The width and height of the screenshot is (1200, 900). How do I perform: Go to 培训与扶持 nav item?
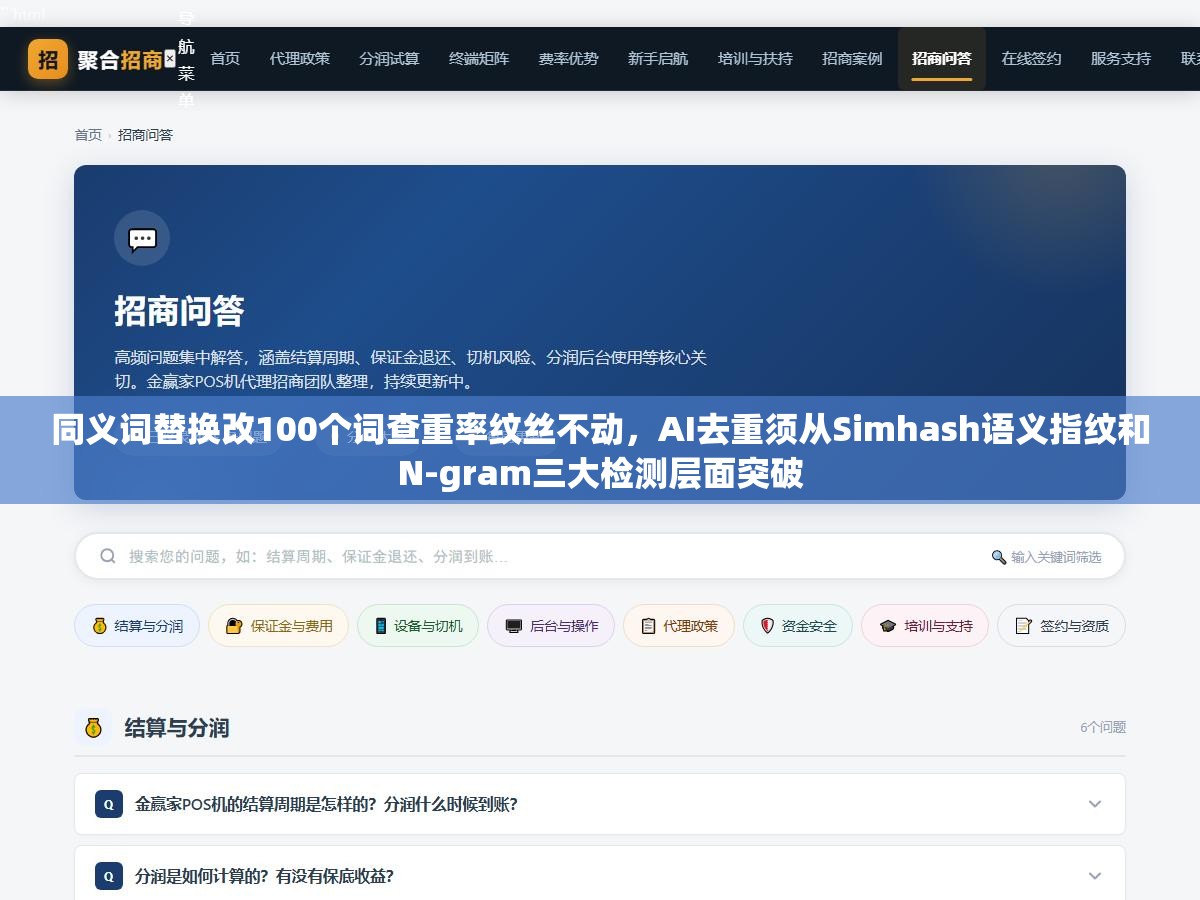coord(755,59)
